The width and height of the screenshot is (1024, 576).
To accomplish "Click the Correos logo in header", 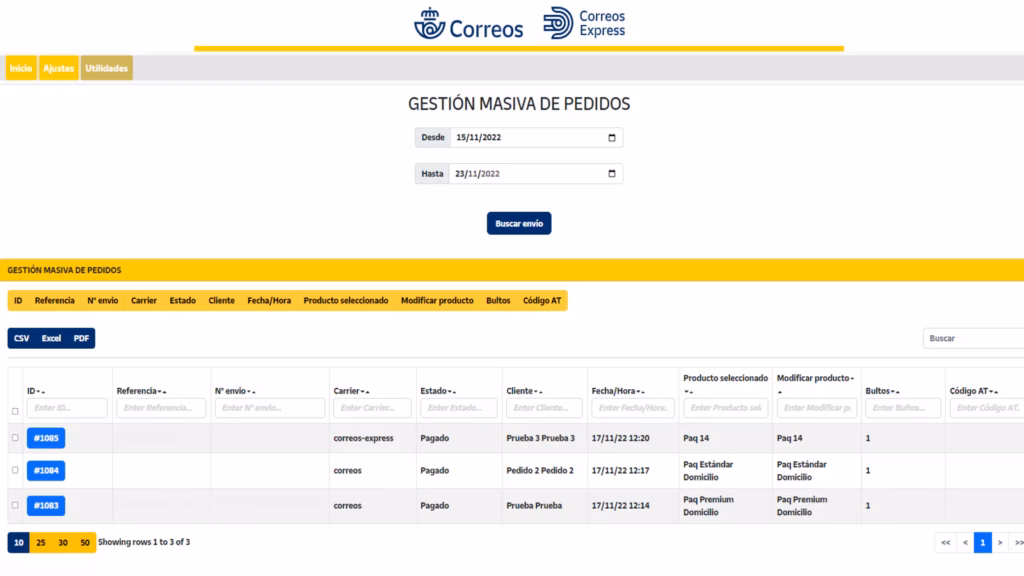I will 469,24.
